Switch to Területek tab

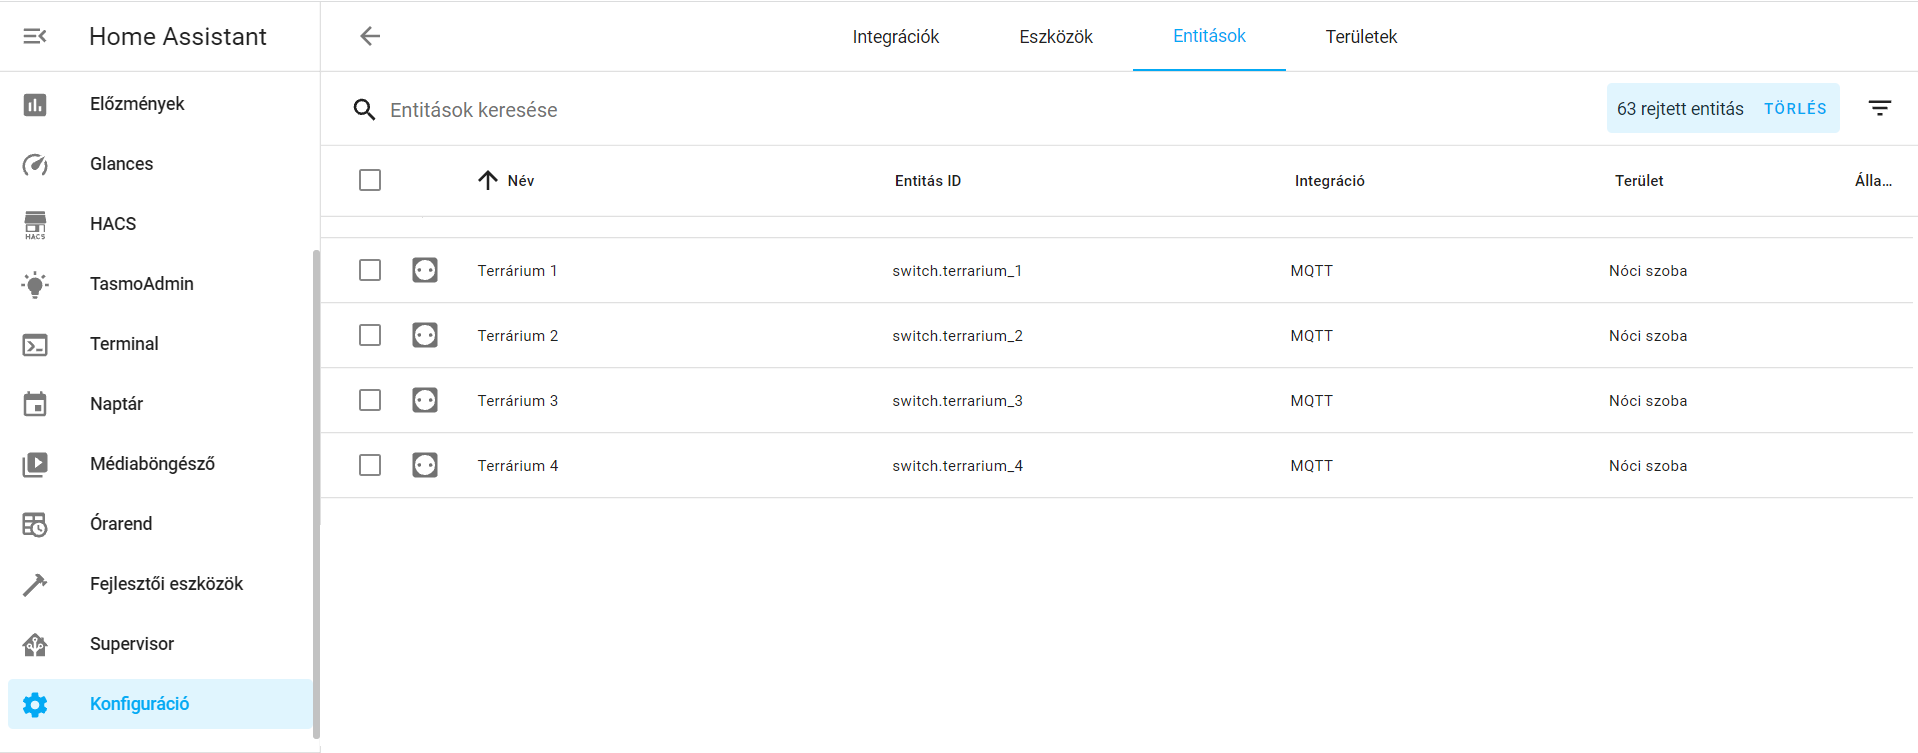coord(1361,37)
